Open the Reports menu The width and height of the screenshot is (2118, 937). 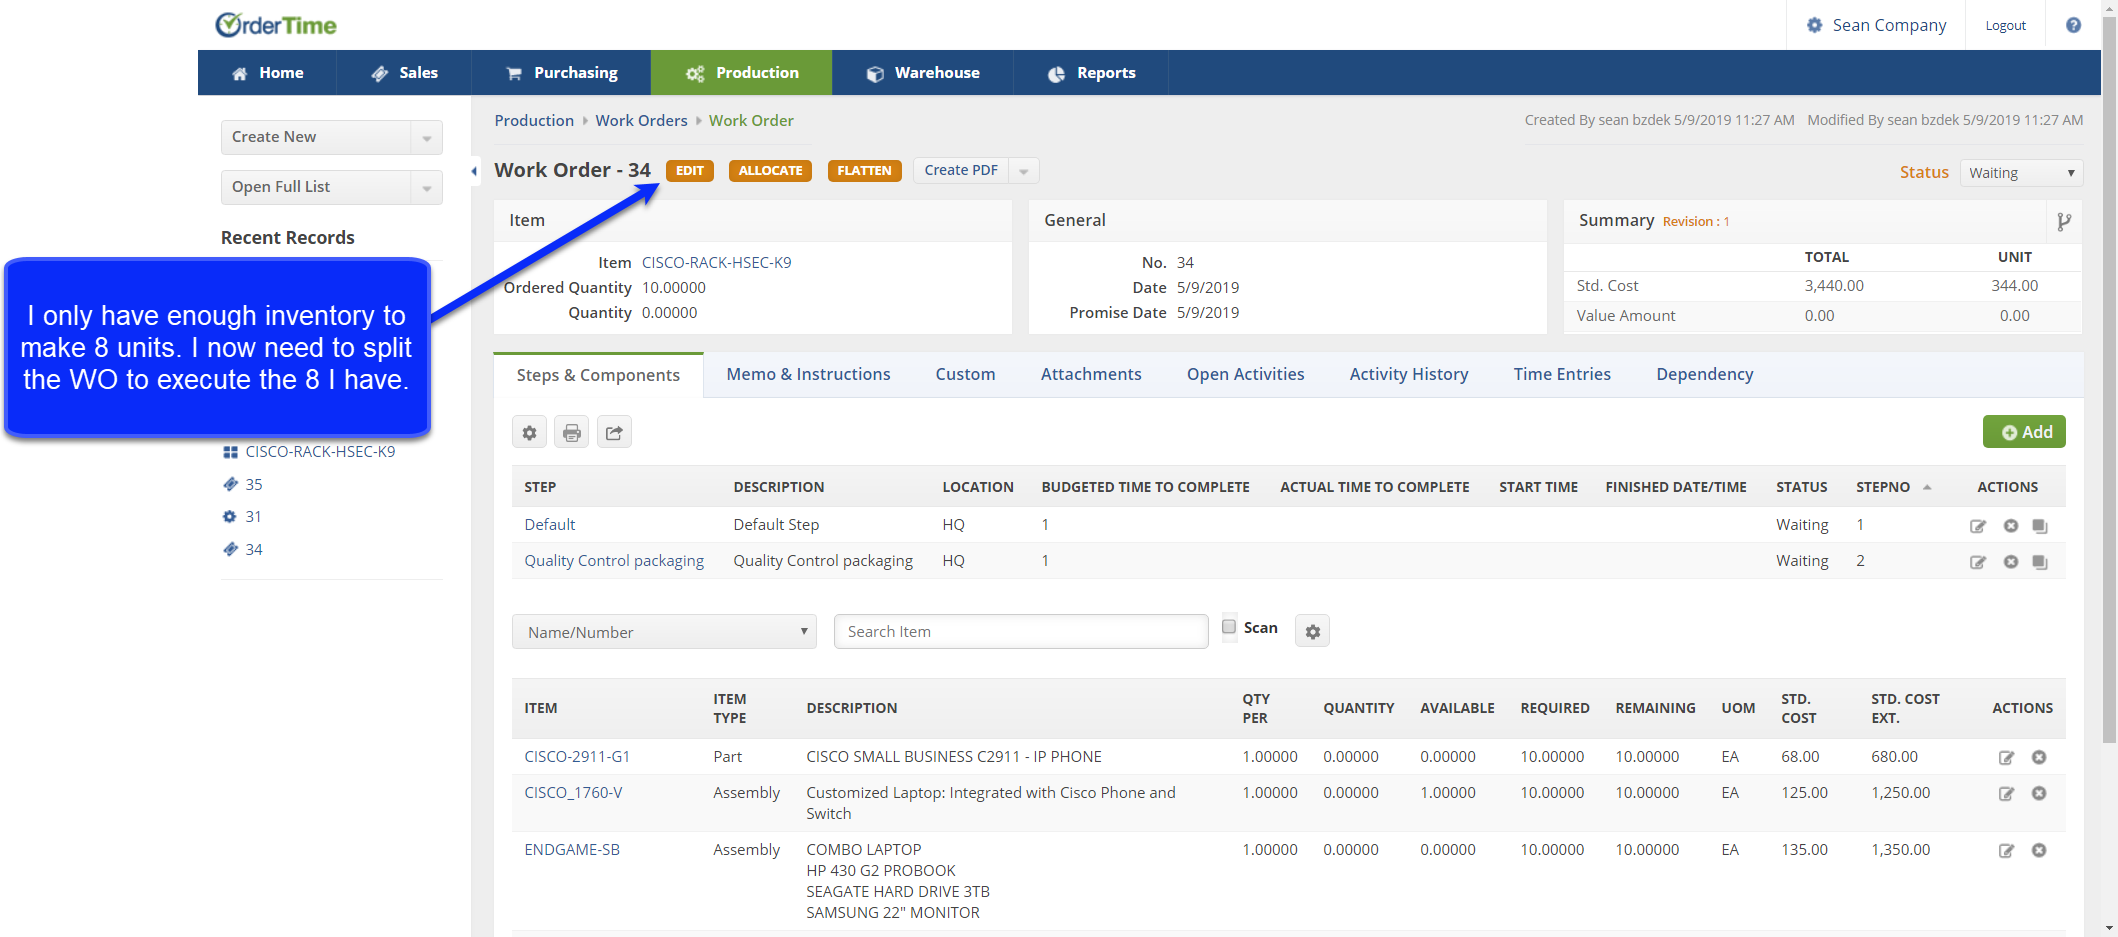[1091, 73]
